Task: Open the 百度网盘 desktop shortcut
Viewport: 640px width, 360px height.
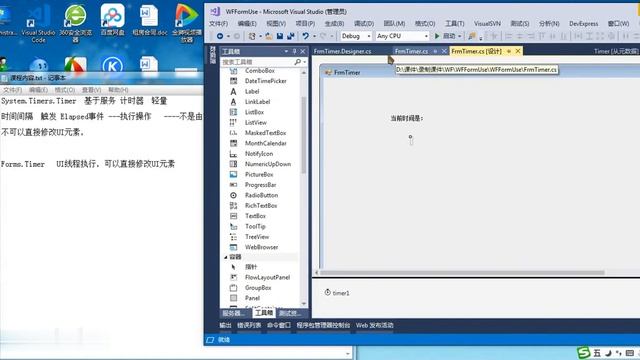Action: (113, 20)
